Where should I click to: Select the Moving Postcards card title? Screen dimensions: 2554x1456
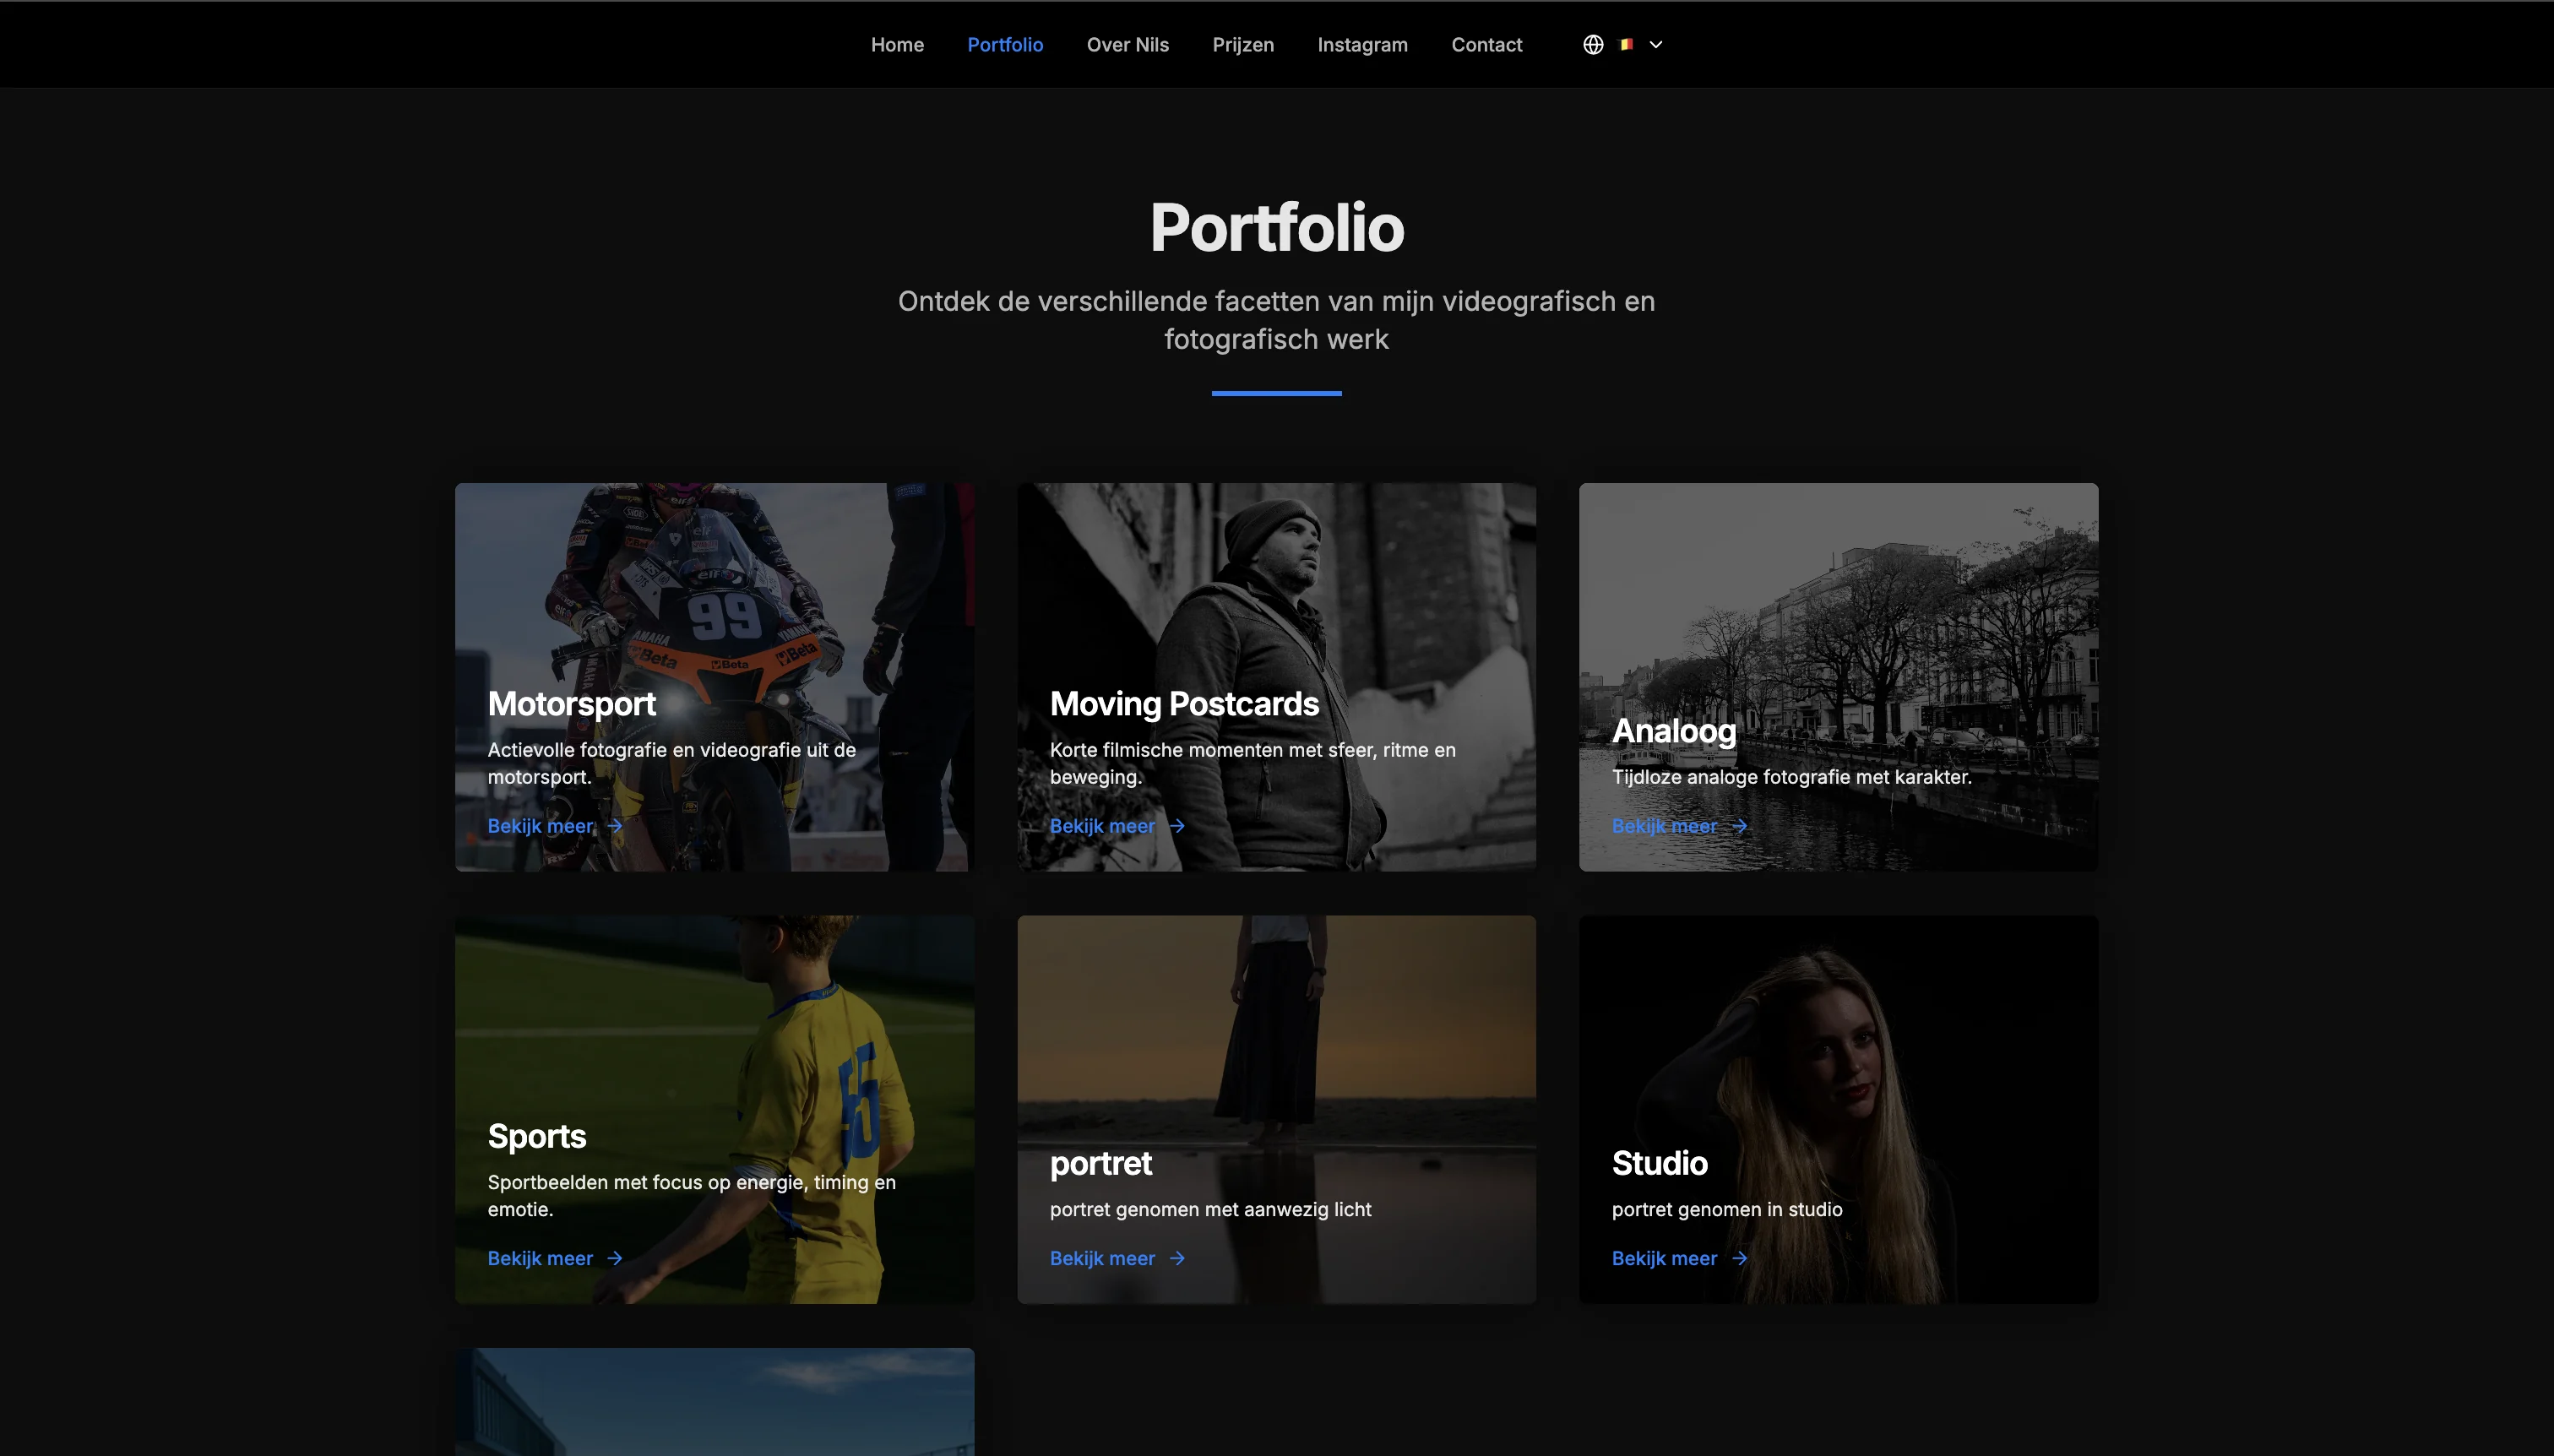point(1184,704)
